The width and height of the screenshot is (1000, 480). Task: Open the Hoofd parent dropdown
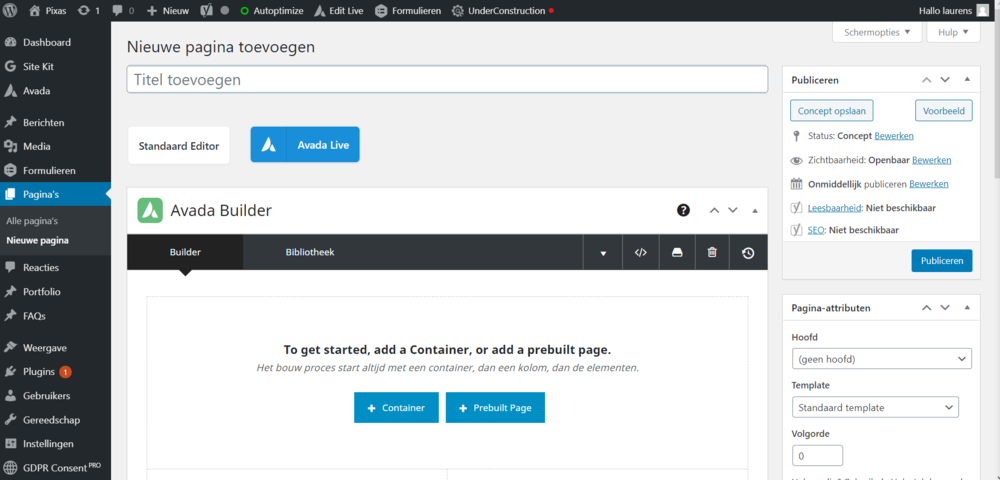(881, 359)
